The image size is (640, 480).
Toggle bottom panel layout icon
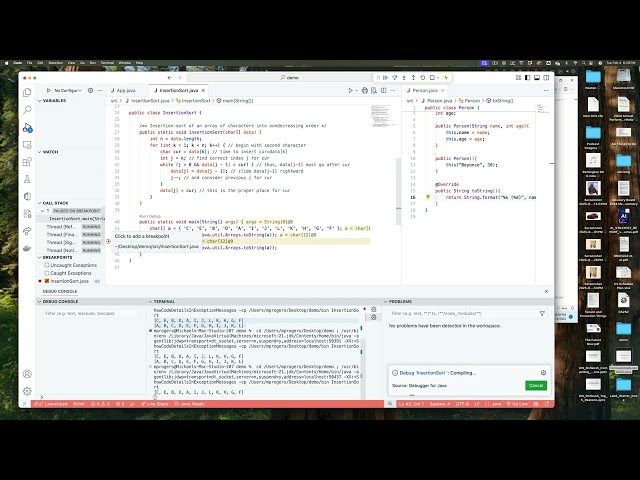[537, 78]
